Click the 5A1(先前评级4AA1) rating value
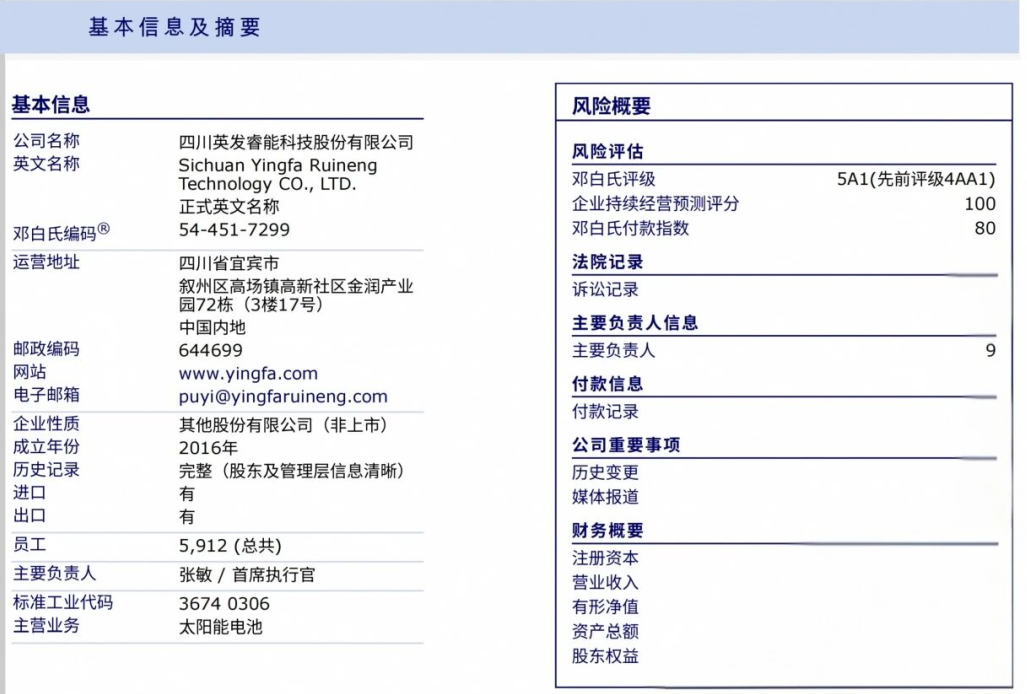 tap(916, 179)
